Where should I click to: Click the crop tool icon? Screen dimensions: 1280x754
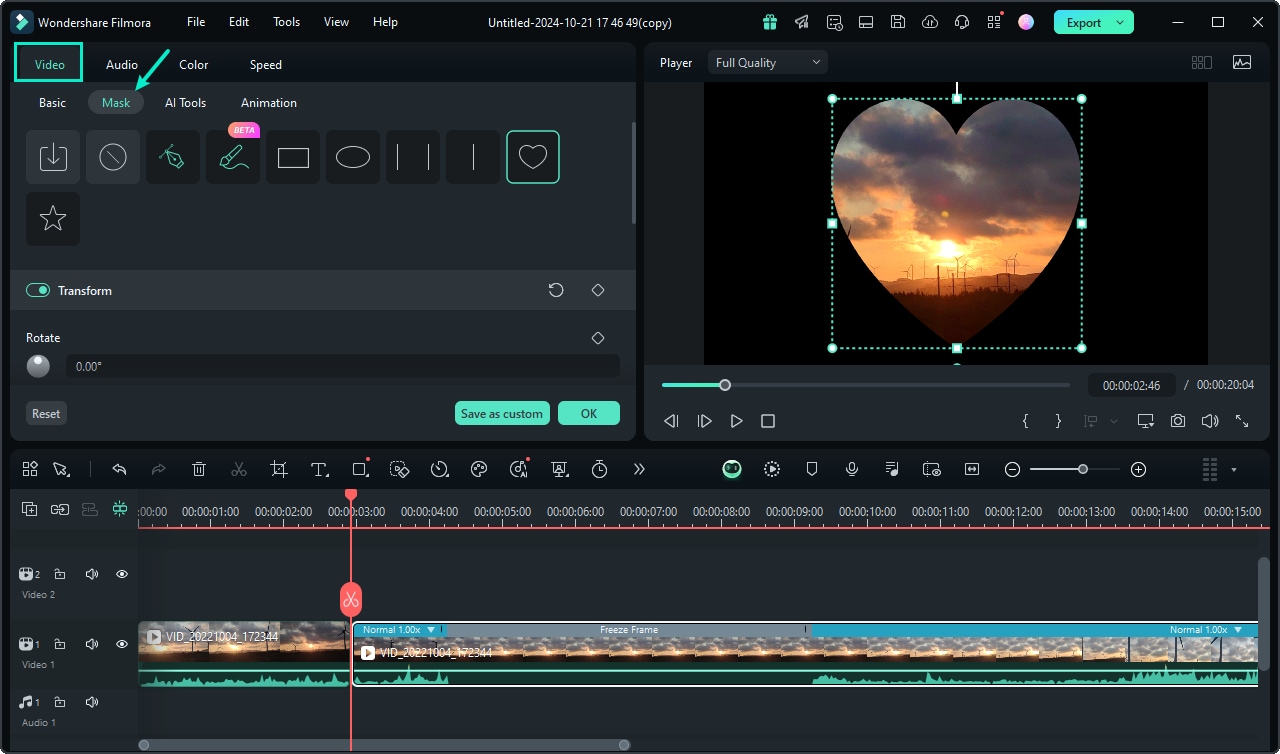(279, 469)
